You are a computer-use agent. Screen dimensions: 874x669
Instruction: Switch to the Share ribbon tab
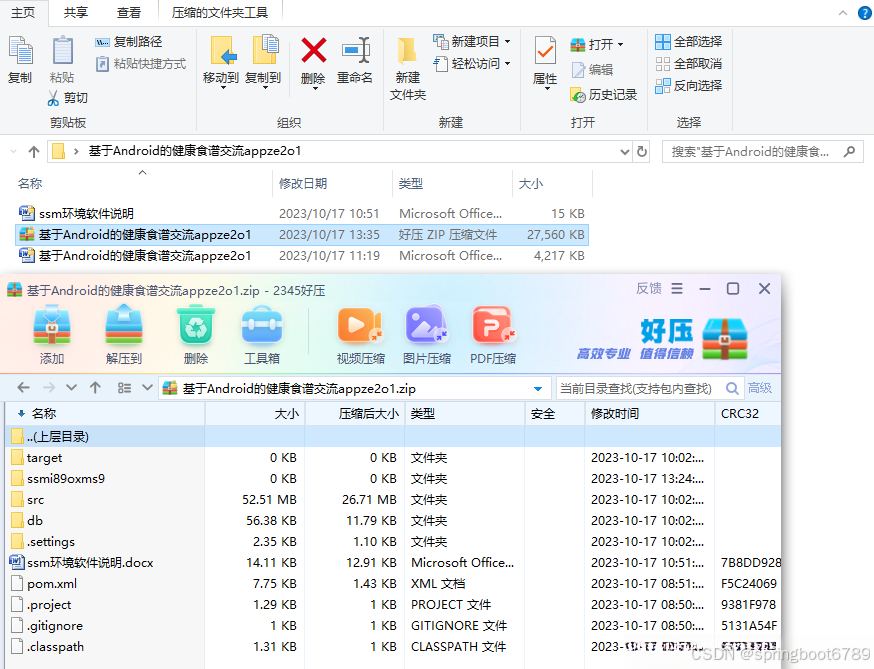pyautogui.click(x=76, y=12)
